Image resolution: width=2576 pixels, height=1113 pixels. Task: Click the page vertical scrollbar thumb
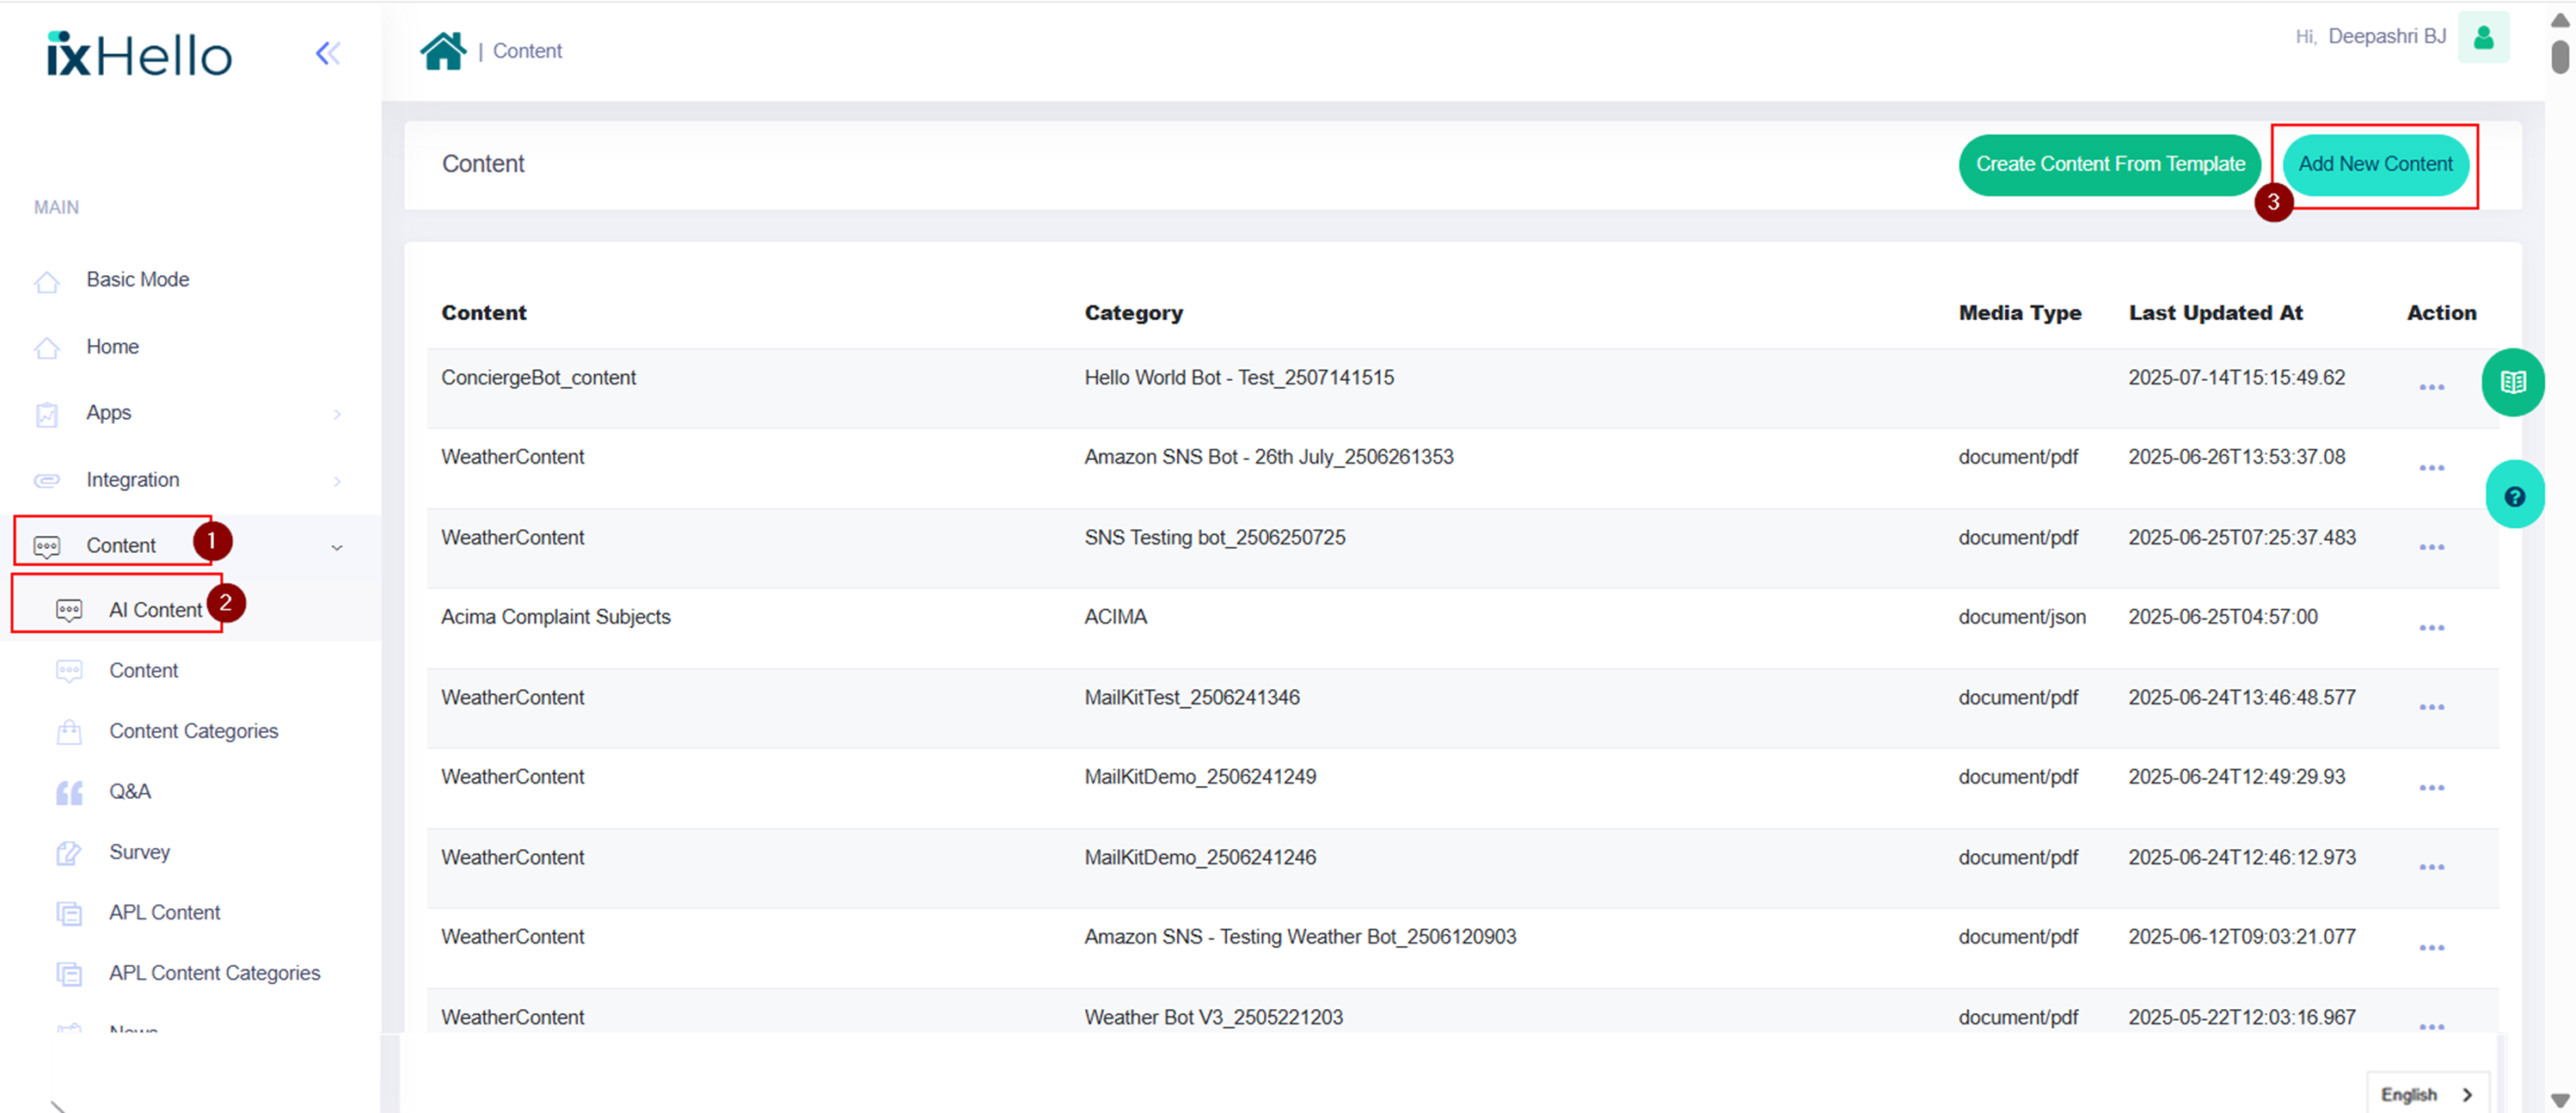(x=2559, y=57)
